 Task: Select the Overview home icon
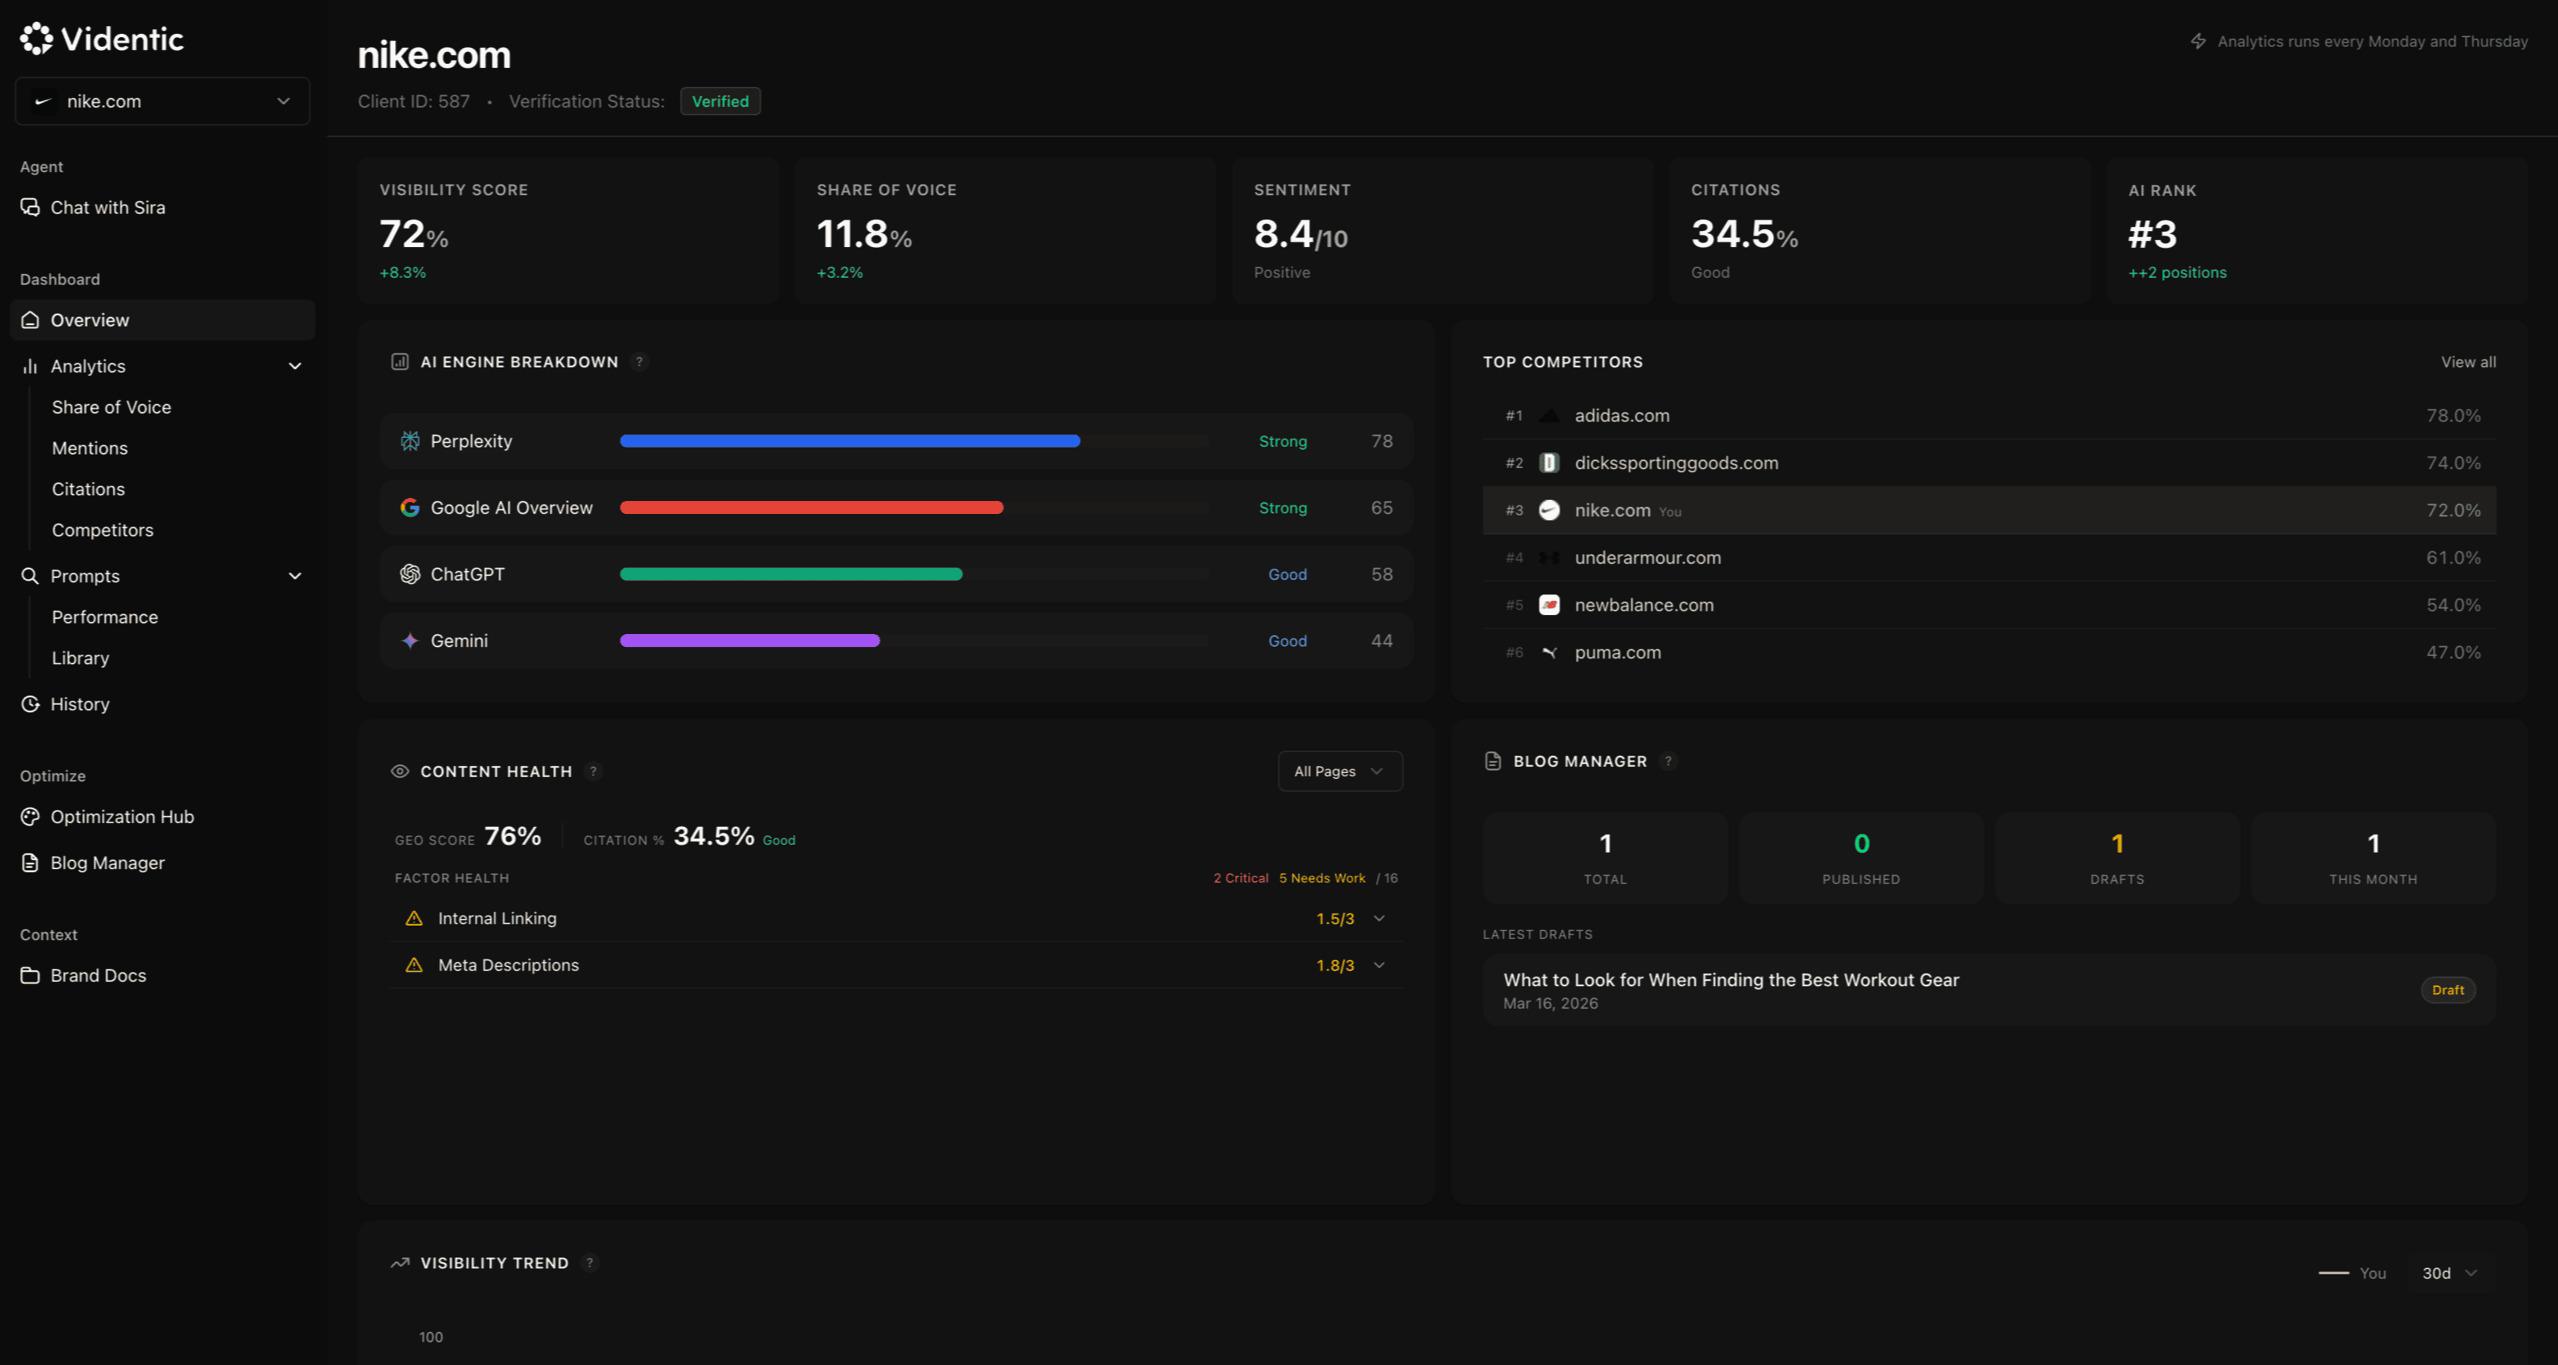coord(31,320)
